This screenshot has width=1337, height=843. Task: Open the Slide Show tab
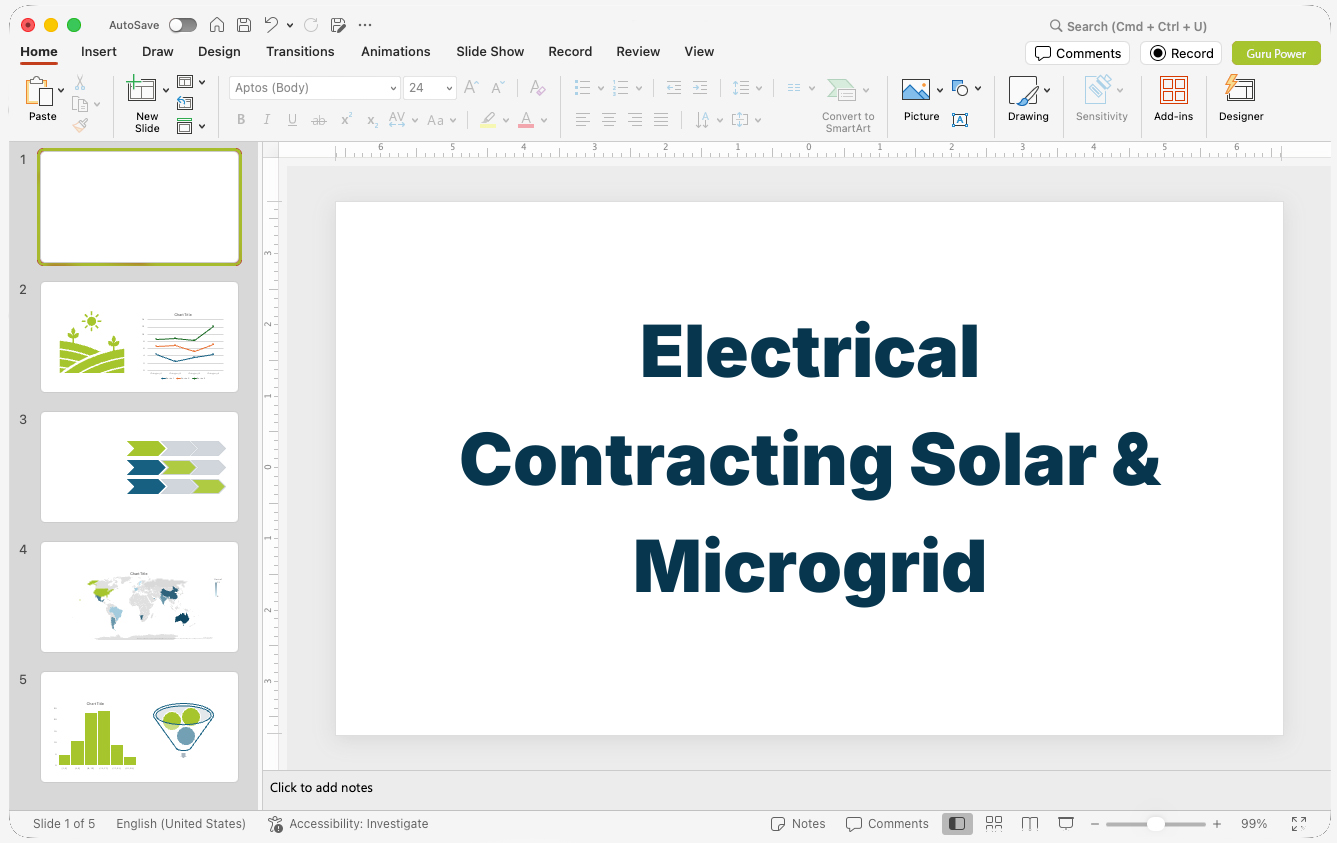pos(490,51)
